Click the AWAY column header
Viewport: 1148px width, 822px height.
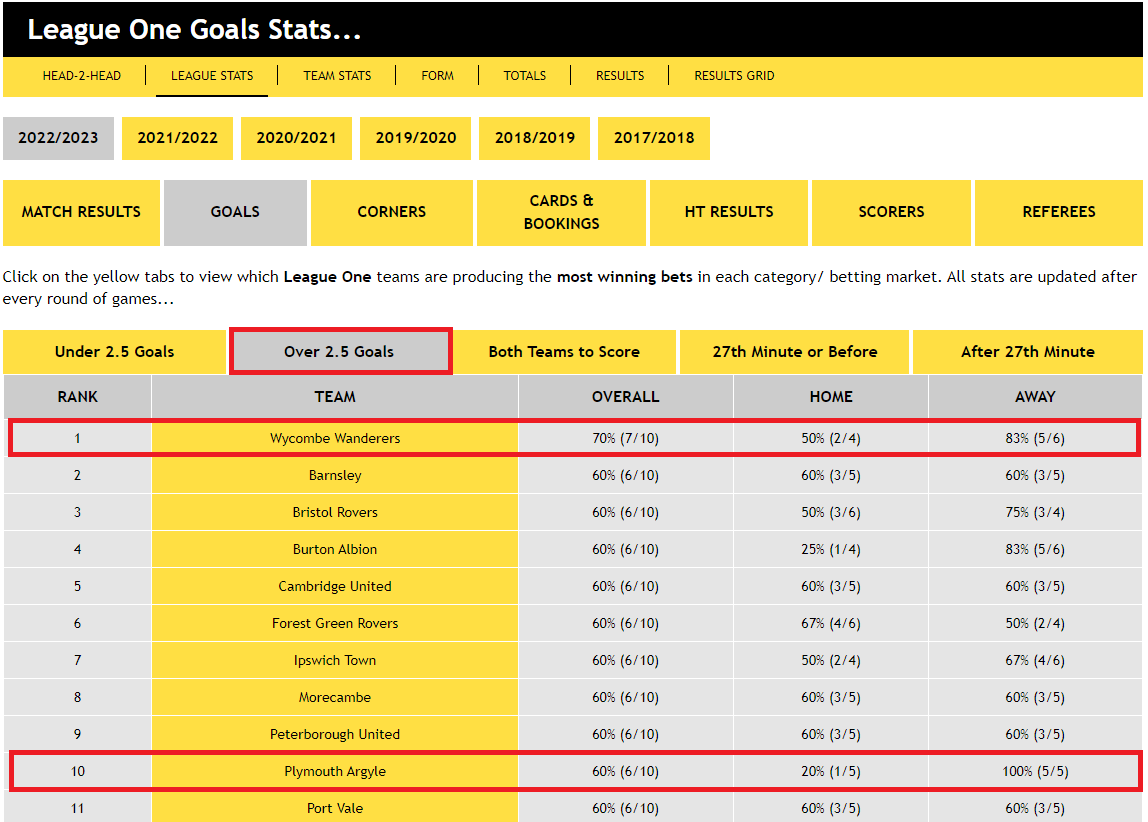click(x=1035, y=397)
